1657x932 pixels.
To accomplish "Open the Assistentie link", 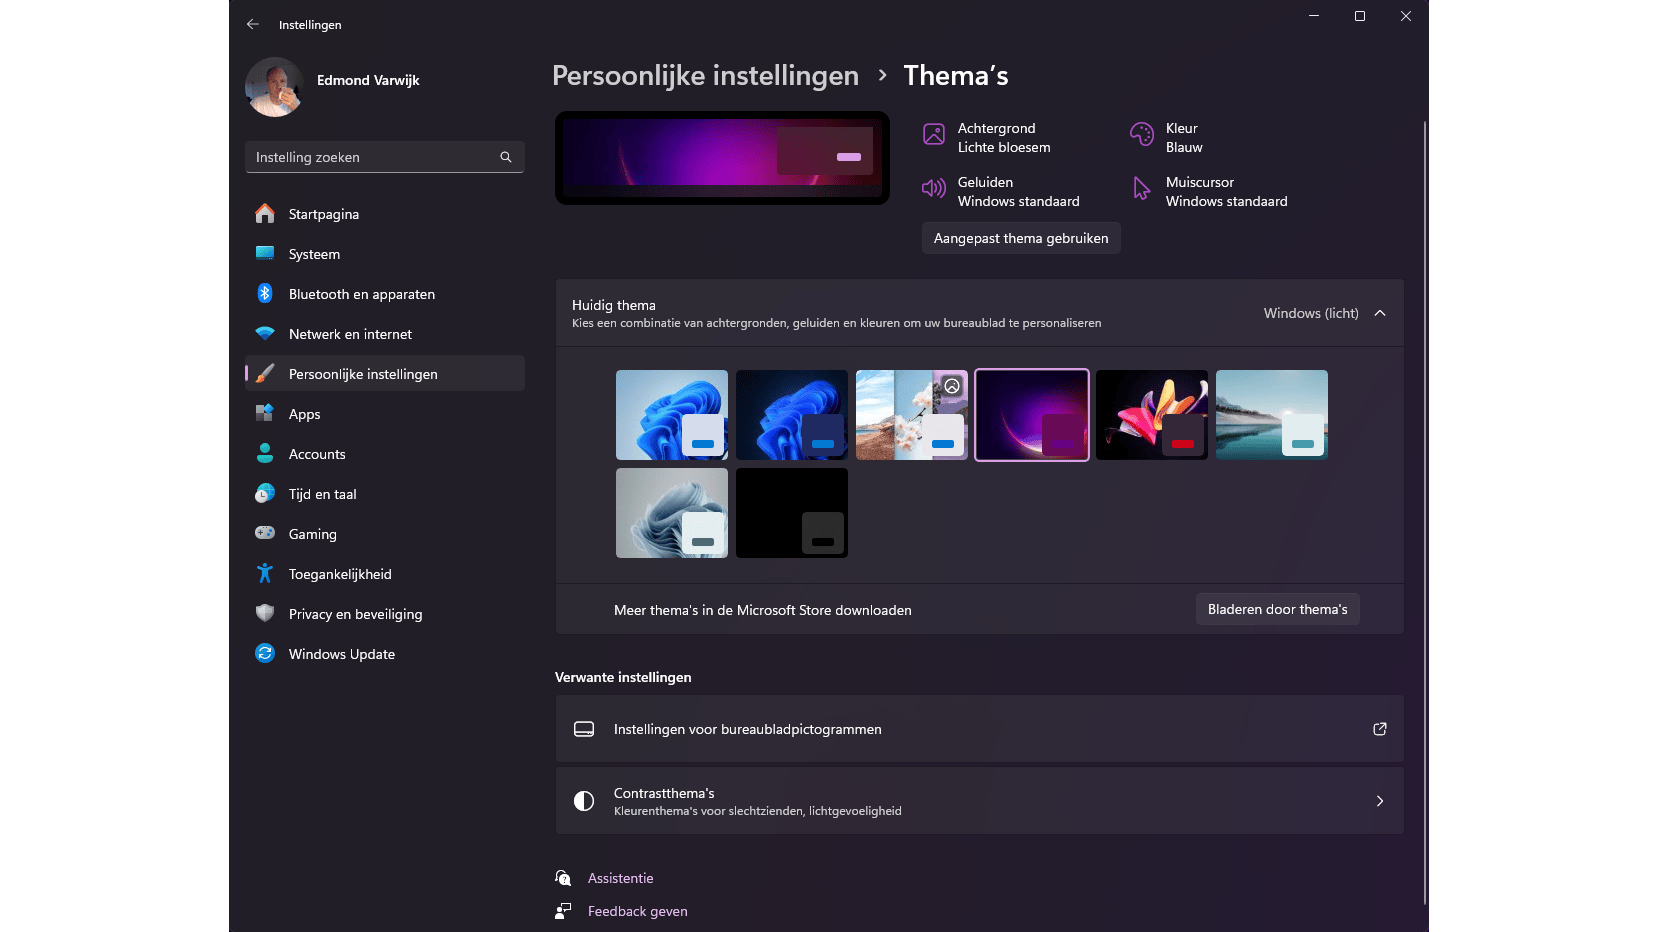I will (620, 878).
